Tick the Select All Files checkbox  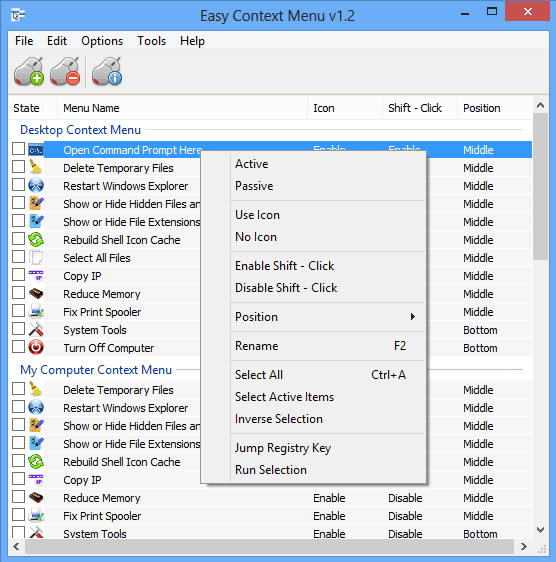(18, 256)
